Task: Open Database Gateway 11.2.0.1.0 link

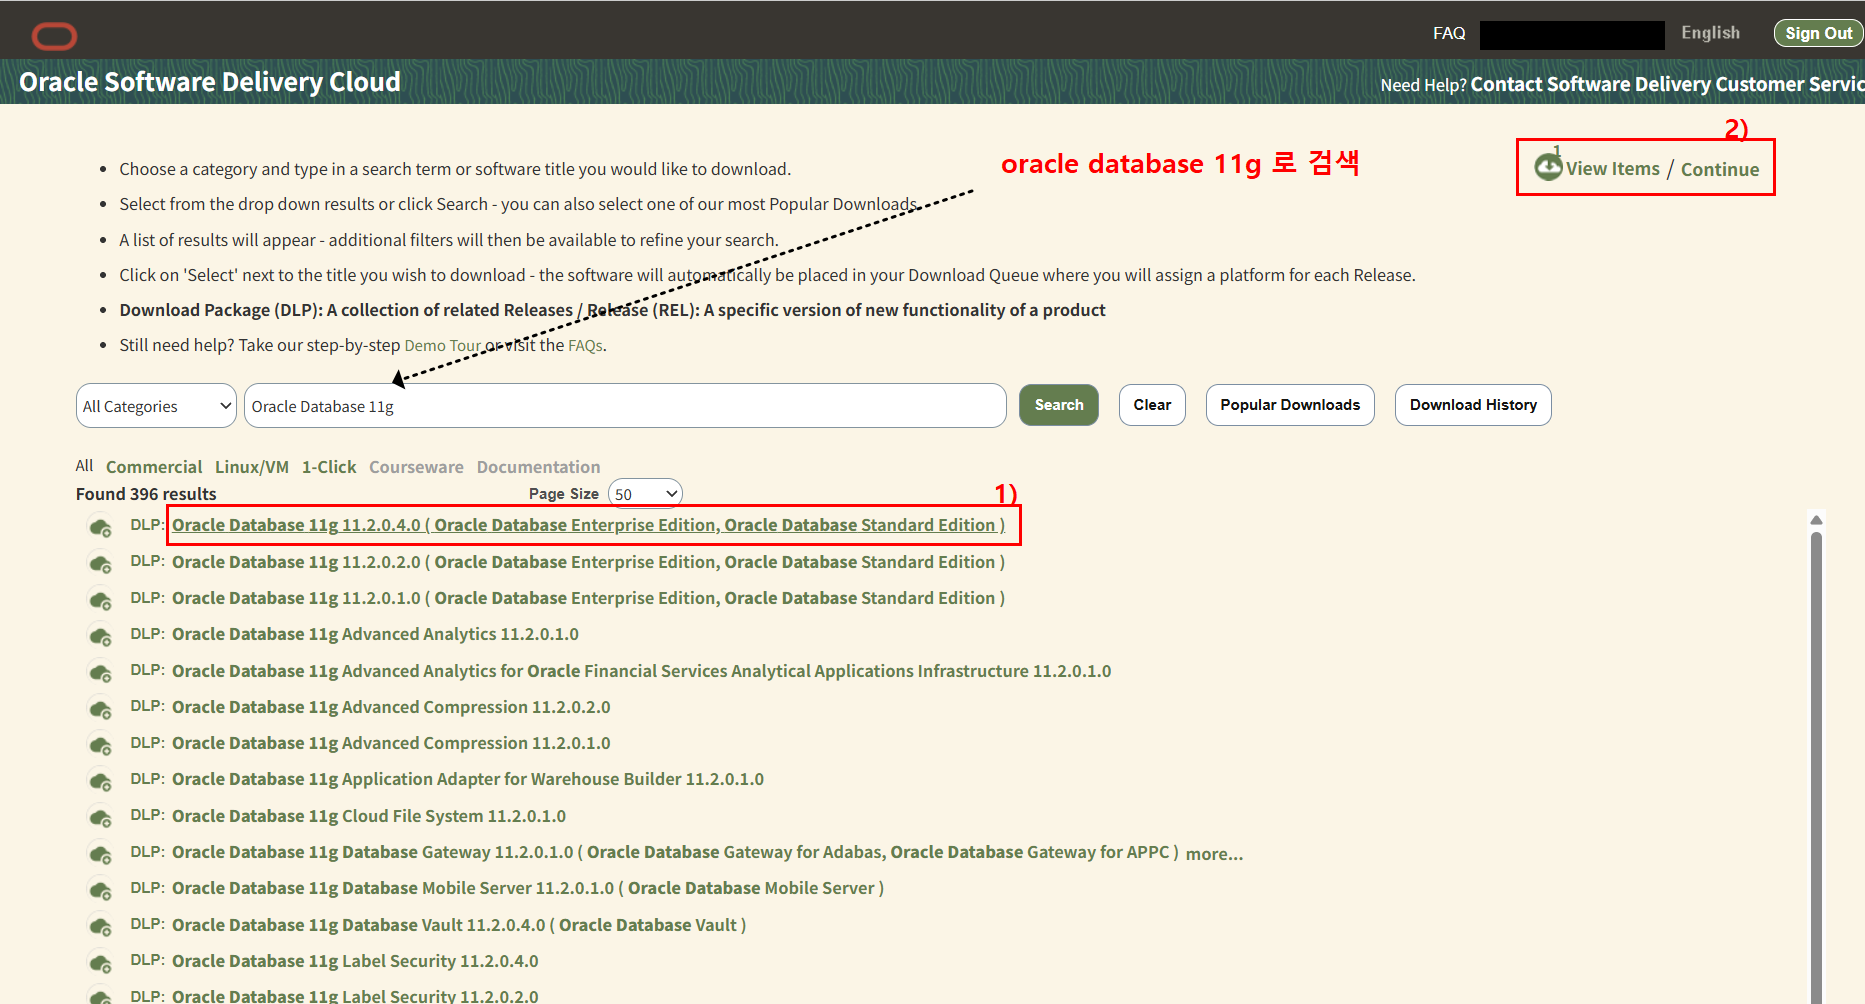Action: [x=675, y=852]
